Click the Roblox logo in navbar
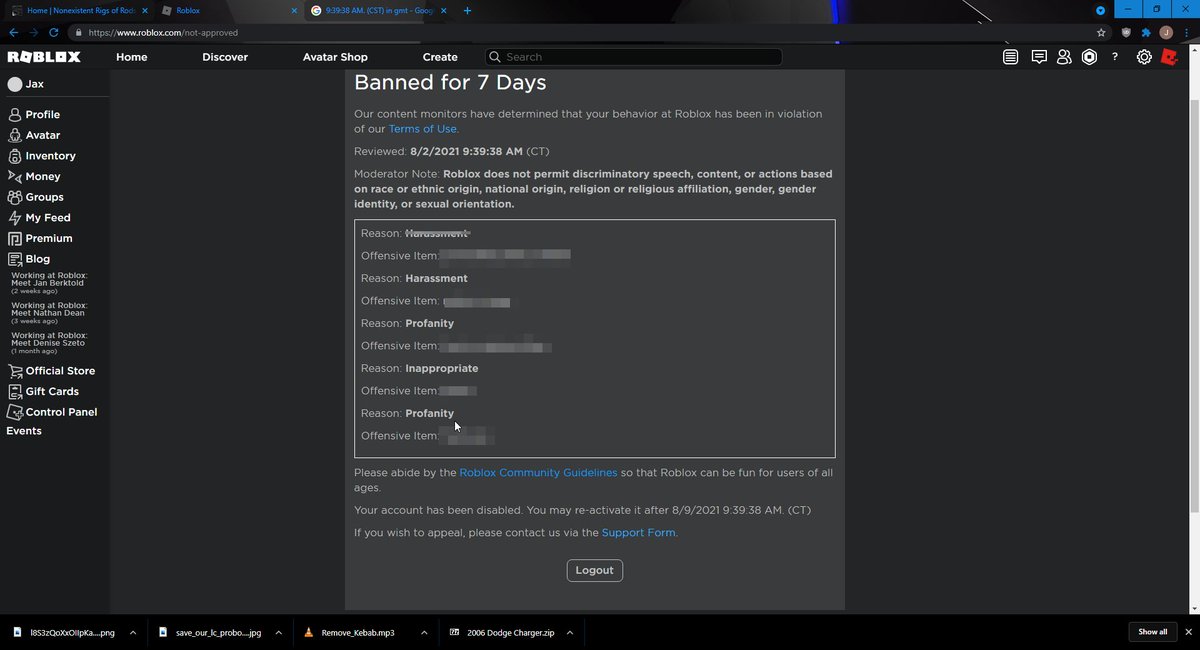 point(43,57)
